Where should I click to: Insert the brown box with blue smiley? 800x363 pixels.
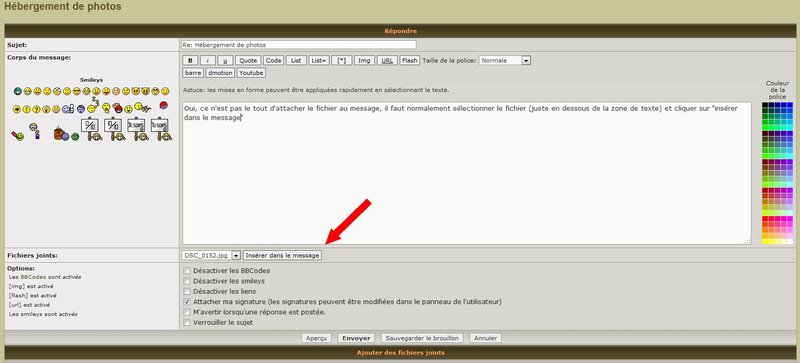tap(62, 134)
